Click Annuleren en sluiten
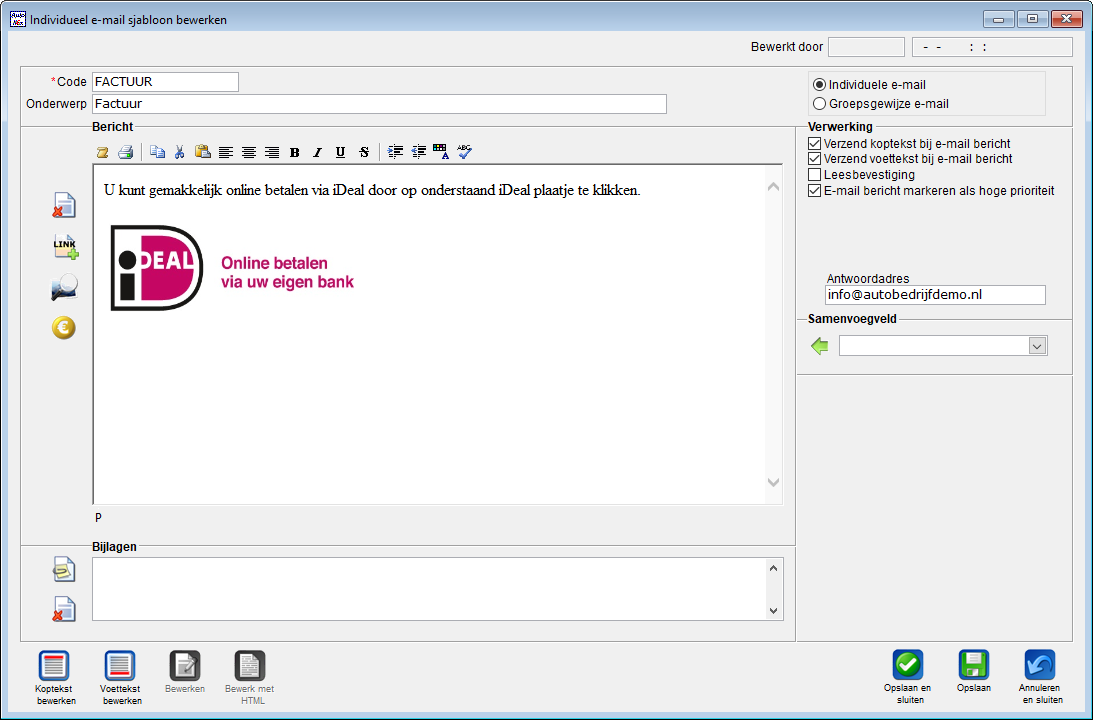Image resolution: width=1093 pixels, height=720 pixels. coord(1040,678)
